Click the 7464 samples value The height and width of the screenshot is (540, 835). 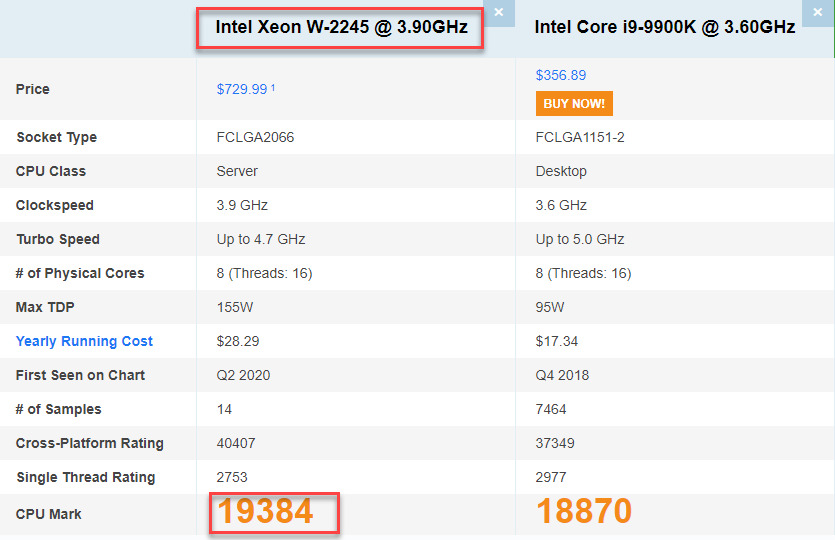(553, 409)
